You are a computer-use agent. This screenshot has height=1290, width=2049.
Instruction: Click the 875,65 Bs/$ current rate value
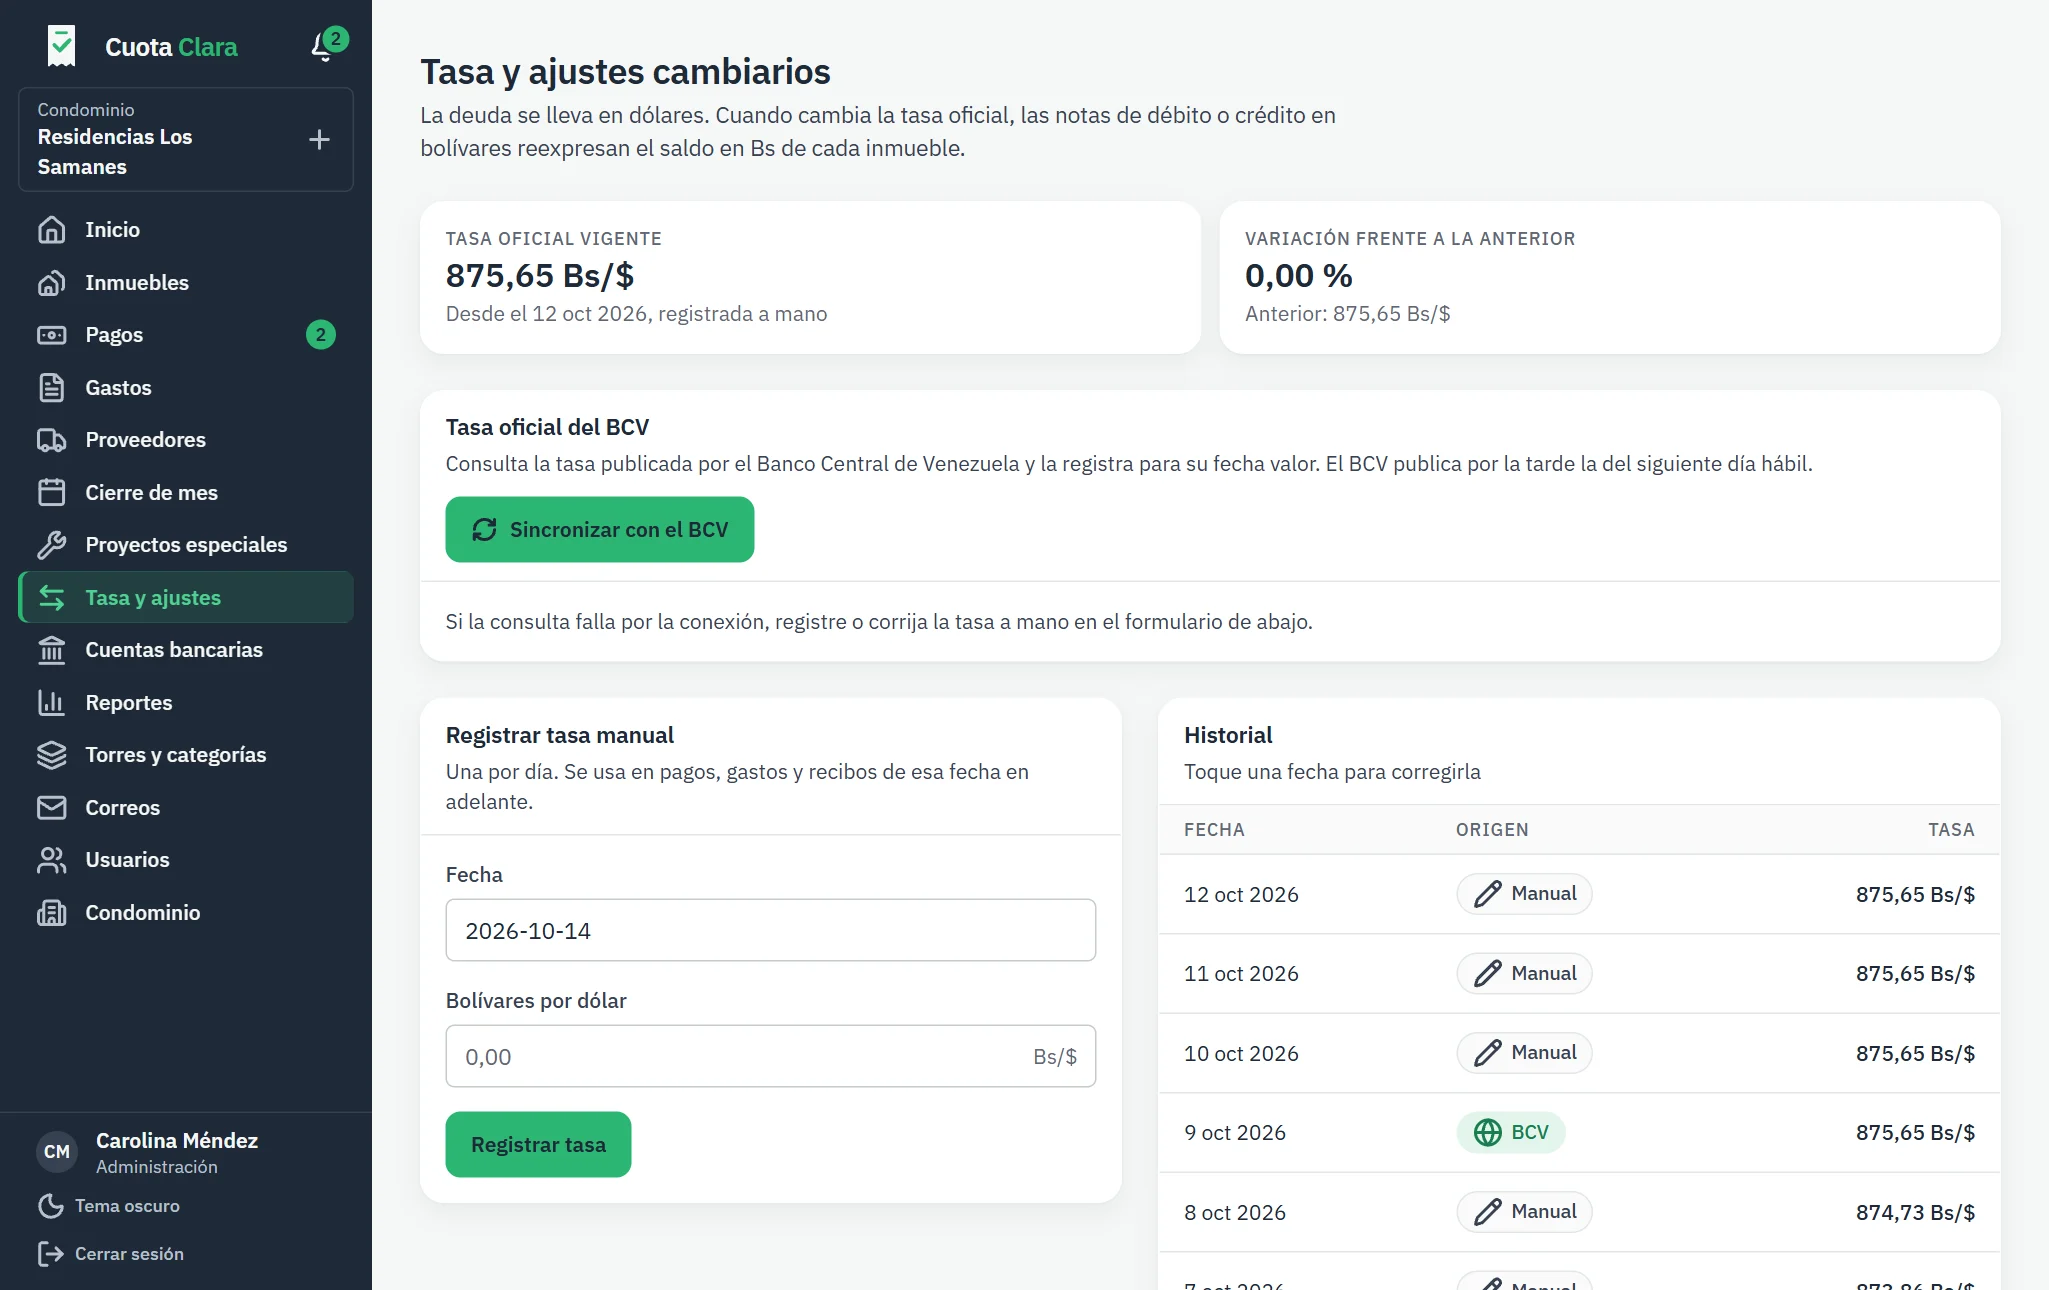540,275
